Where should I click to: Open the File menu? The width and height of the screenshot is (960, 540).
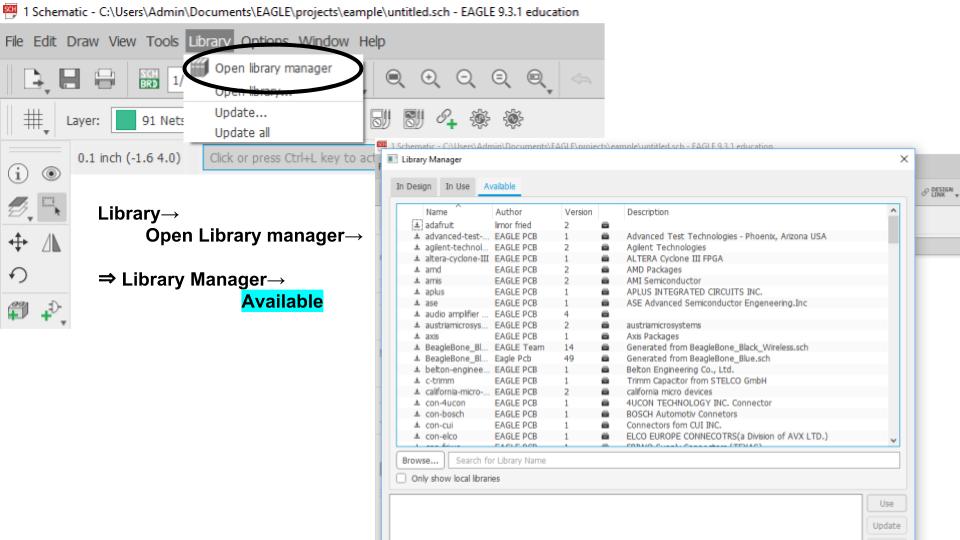pos(14,42)
